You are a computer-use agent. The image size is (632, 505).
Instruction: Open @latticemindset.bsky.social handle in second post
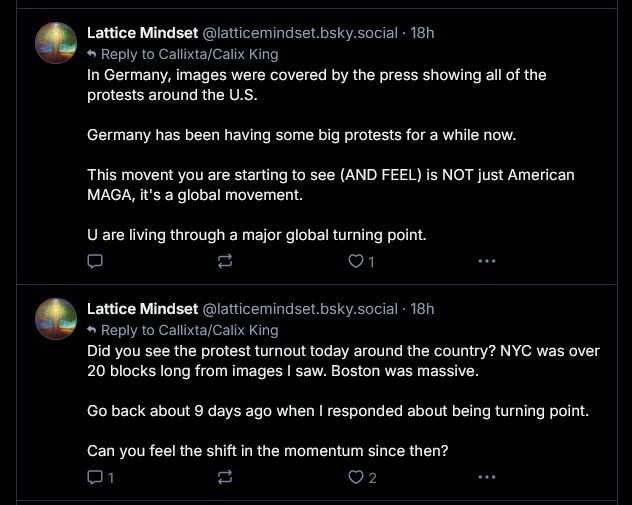coord(300,309)
